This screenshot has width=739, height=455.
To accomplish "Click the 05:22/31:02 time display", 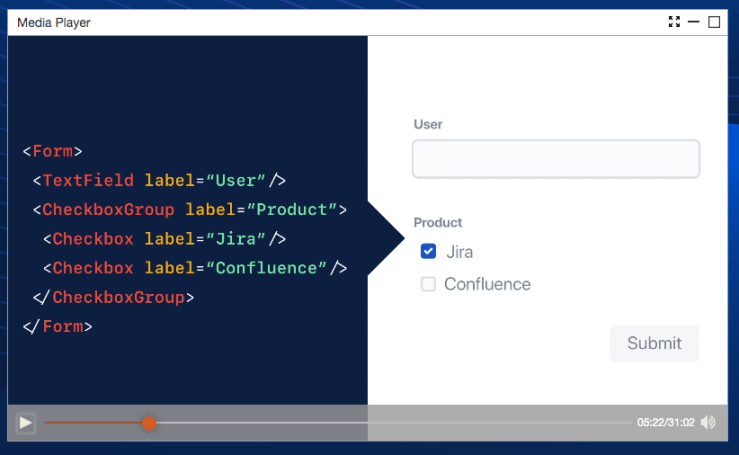I will pyautogui.click(x=665, y=422).
